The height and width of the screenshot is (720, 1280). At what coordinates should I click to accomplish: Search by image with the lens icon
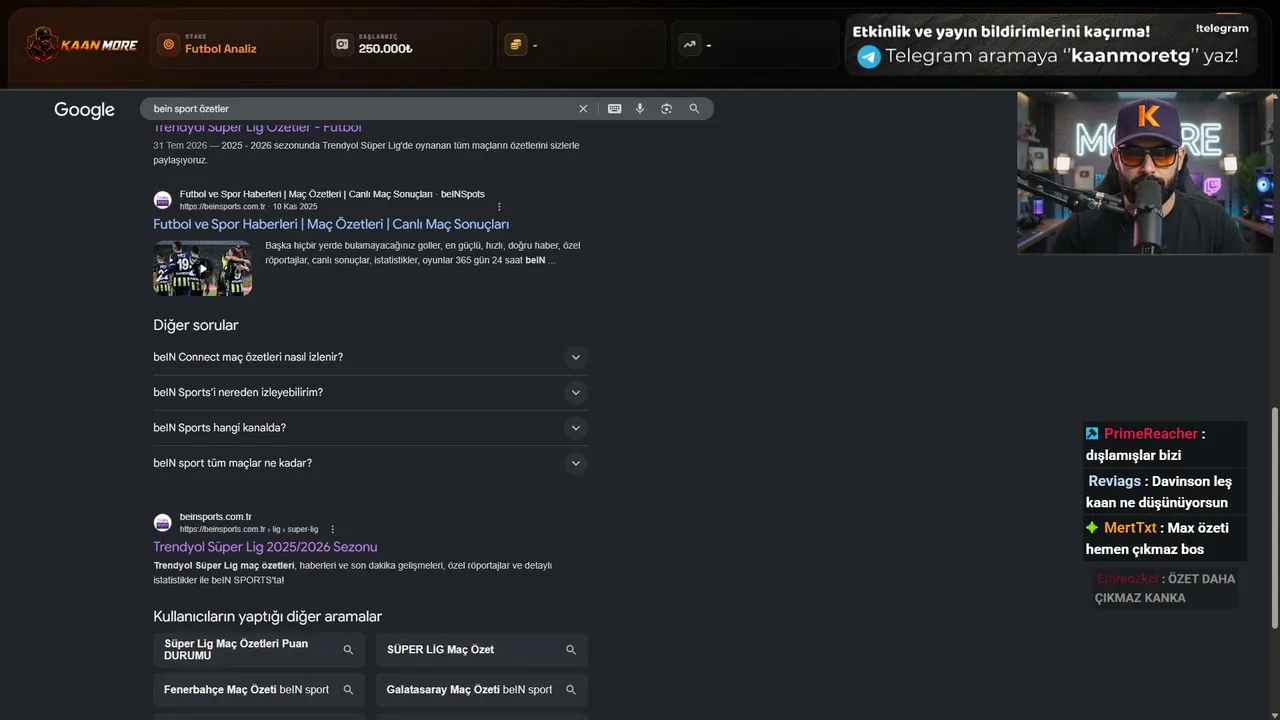666,109
